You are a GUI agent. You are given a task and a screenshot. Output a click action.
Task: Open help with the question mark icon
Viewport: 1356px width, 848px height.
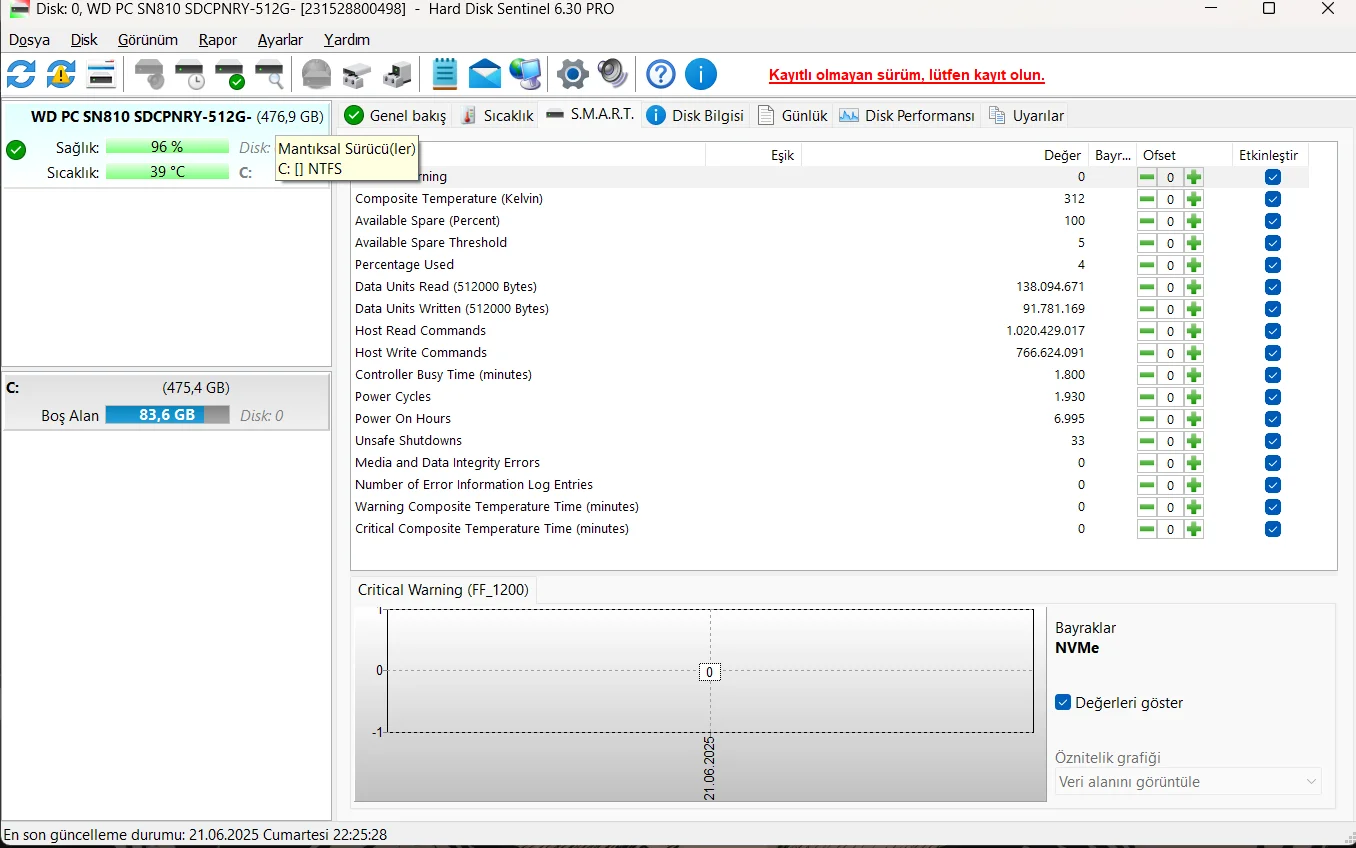[660, 74]
